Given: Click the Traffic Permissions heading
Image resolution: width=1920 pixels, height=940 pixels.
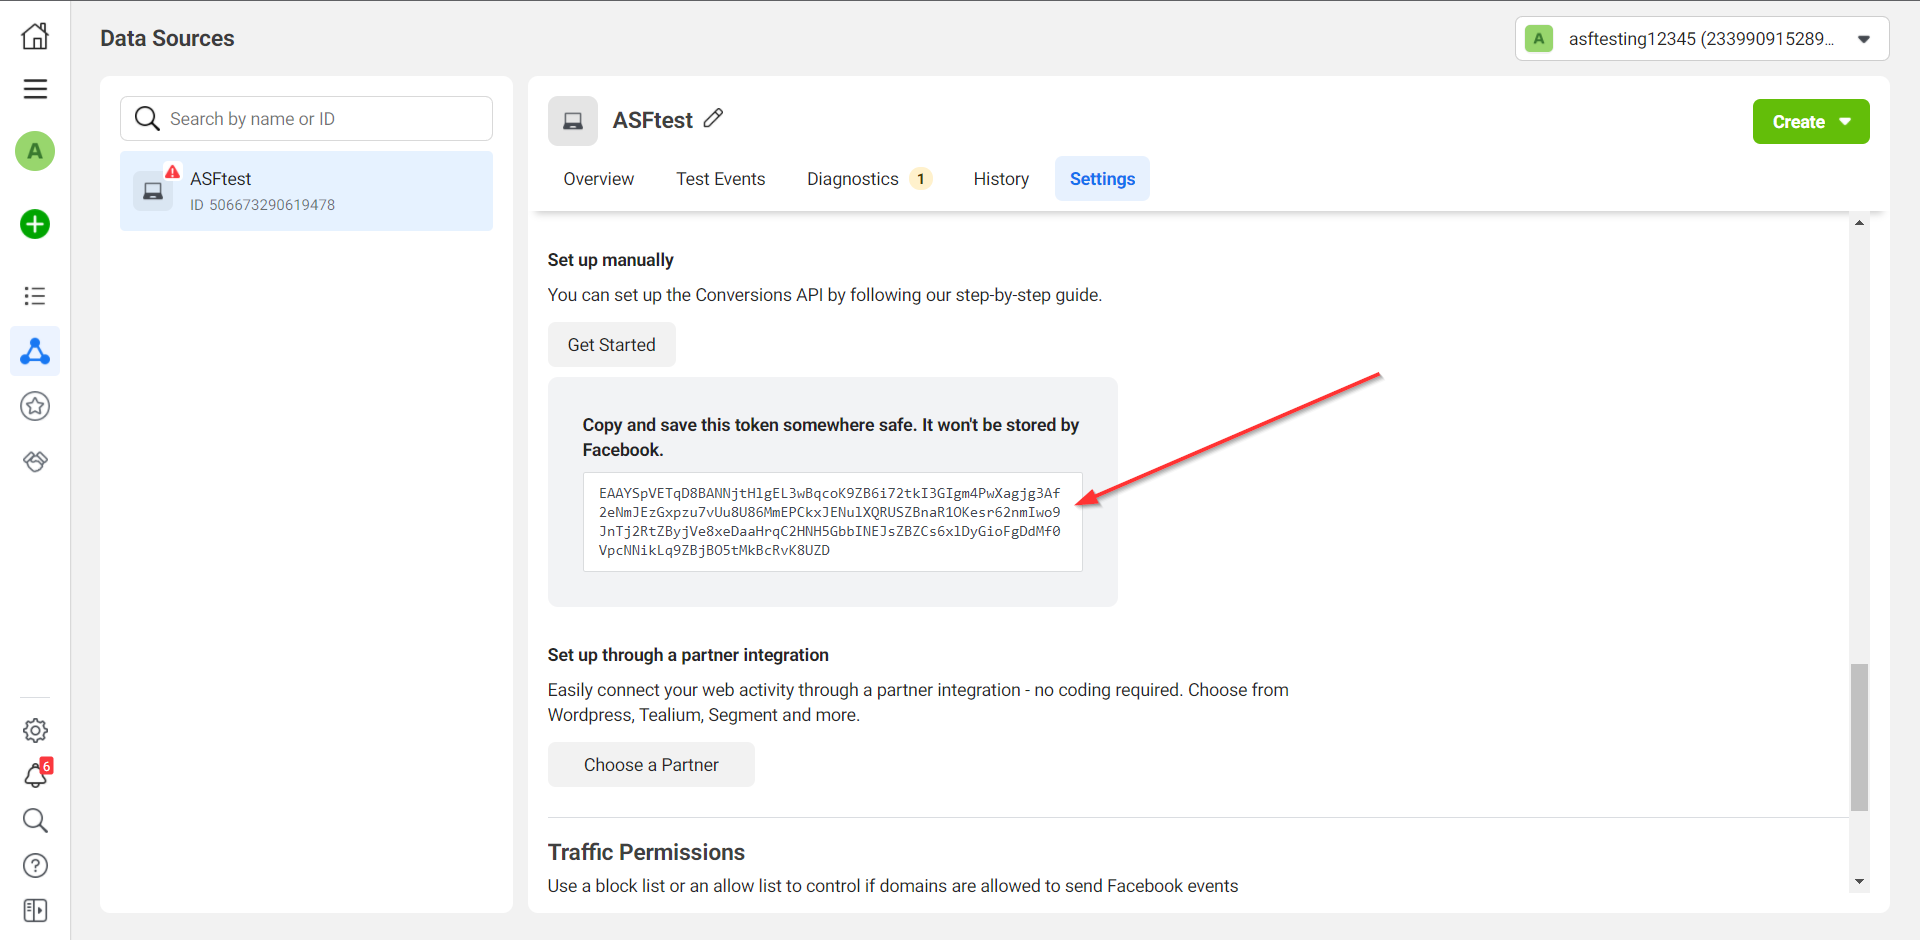Looking at the screenshot, I should coord(646,852).
